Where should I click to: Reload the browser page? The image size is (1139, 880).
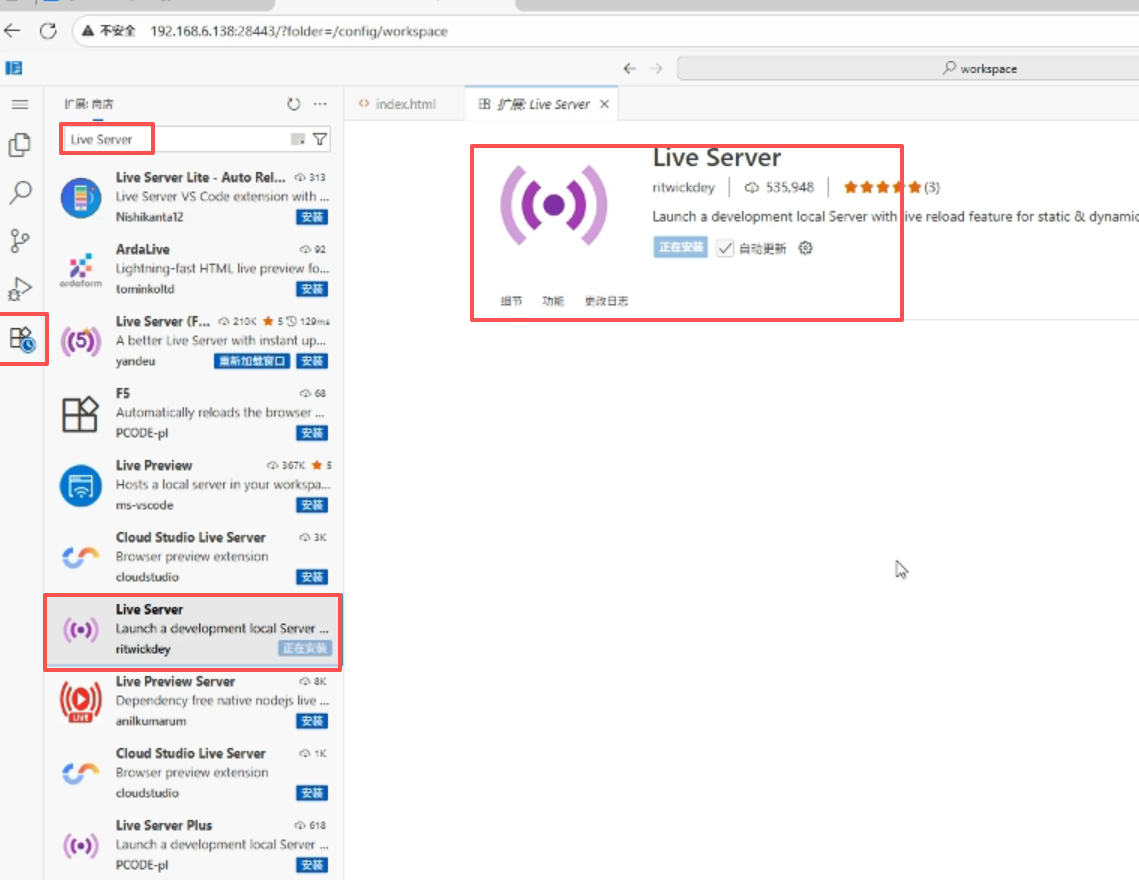(x=47, y=31)
